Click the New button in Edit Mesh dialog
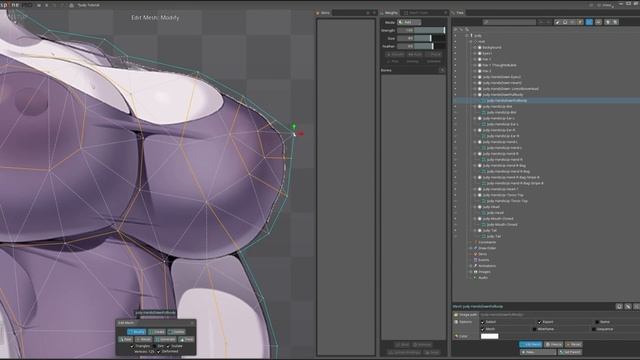This screenshot has height=360, width=640. tap(126, 339)
